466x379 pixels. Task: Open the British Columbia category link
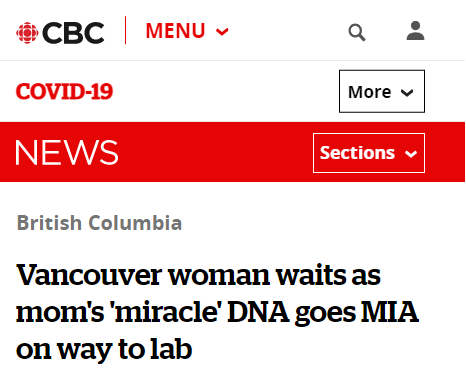point(99,223)
